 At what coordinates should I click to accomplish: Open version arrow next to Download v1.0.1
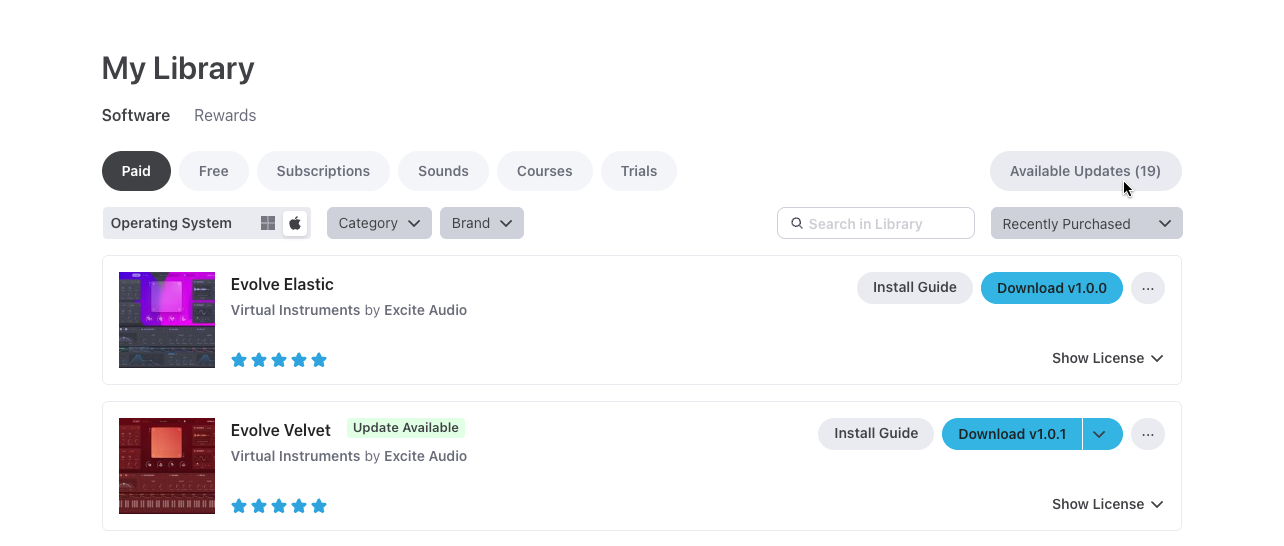point(1100,434)
